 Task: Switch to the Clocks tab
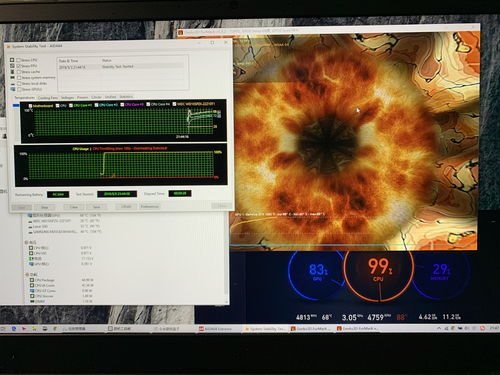coord(96,97)
